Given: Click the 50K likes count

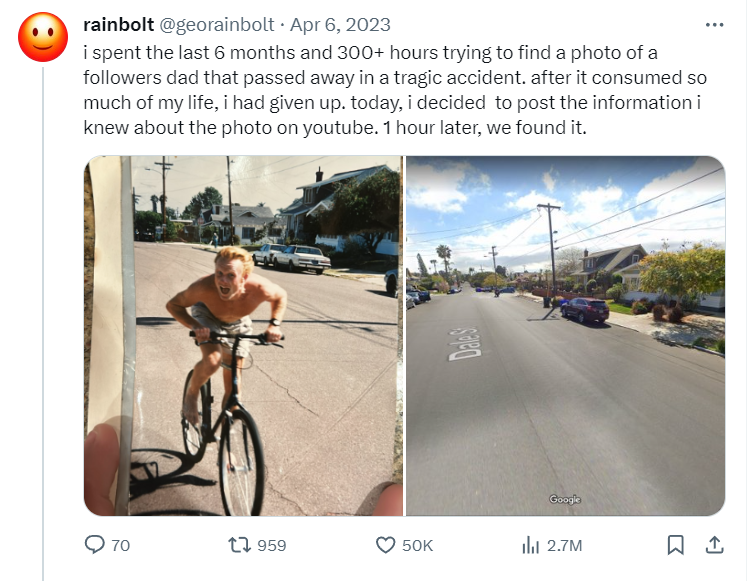Looking at the screenshot, I should tap(417, 545).
